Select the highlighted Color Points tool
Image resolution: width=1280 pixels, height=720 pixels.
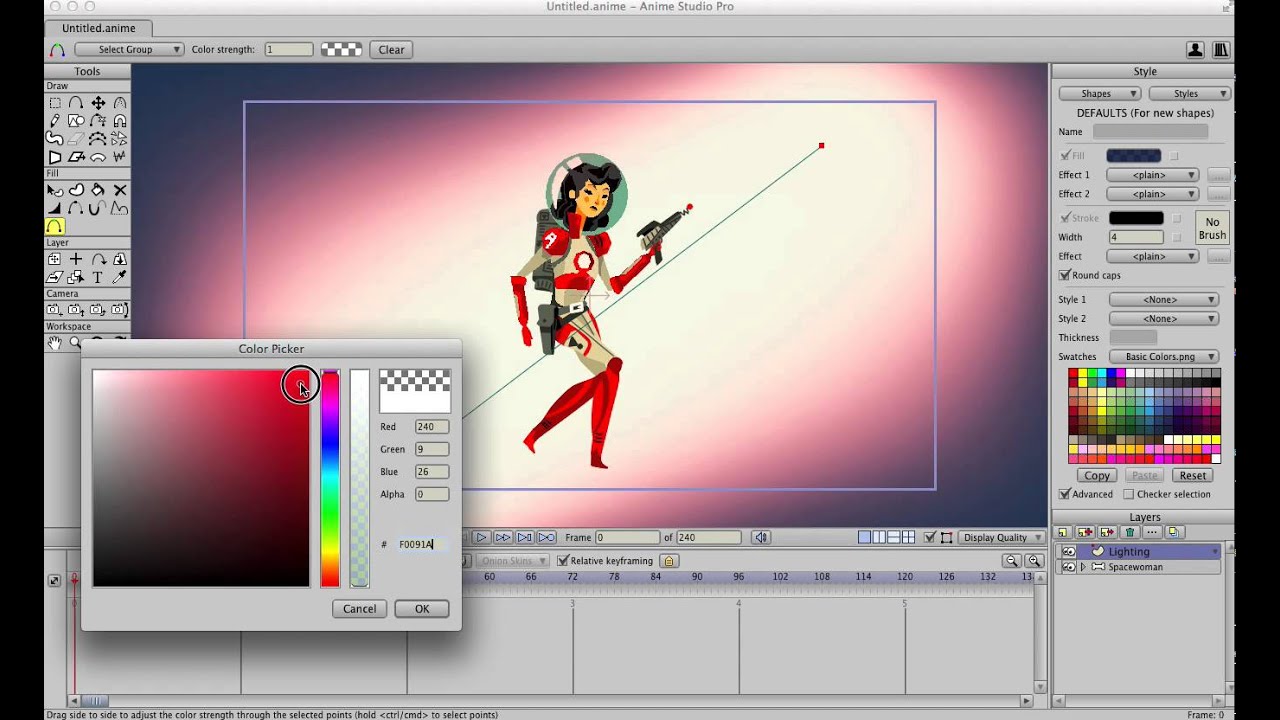[55, 227]
